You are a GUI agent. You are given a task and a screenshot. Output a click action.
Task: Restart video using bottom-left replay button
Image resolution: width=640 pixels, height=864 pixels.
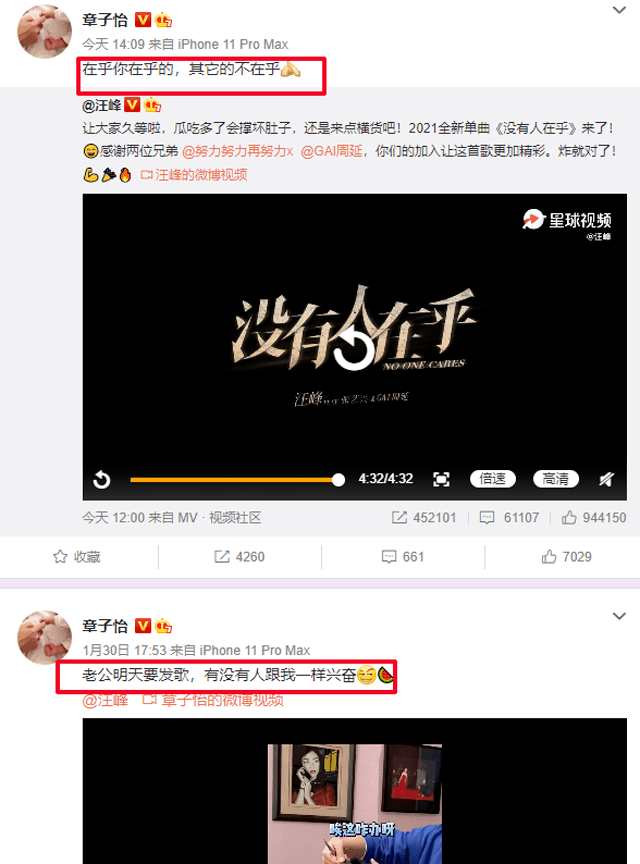pos(102,479)
